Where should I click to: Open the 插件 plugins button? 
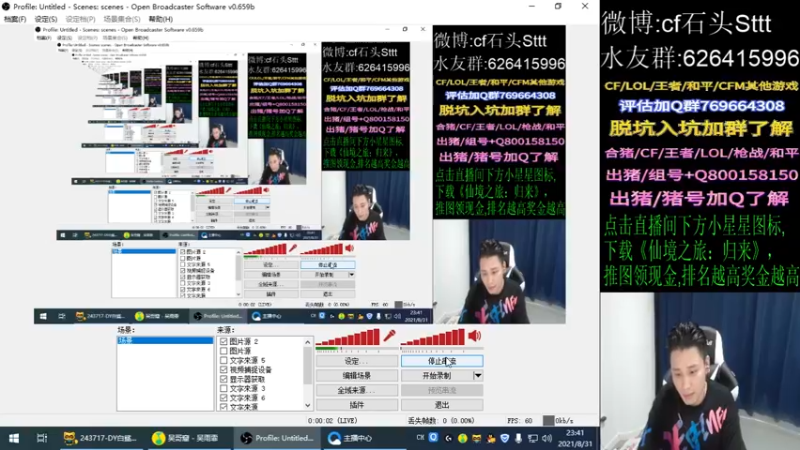click(x=357, y=405)
